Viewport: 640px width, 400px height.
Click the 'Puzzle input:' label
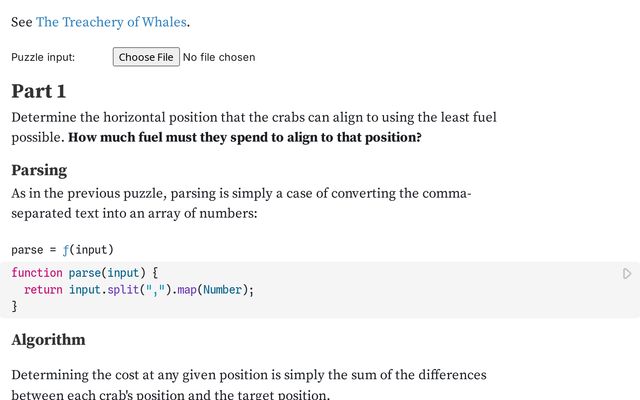pyautogui.click(x=43, y=57)
